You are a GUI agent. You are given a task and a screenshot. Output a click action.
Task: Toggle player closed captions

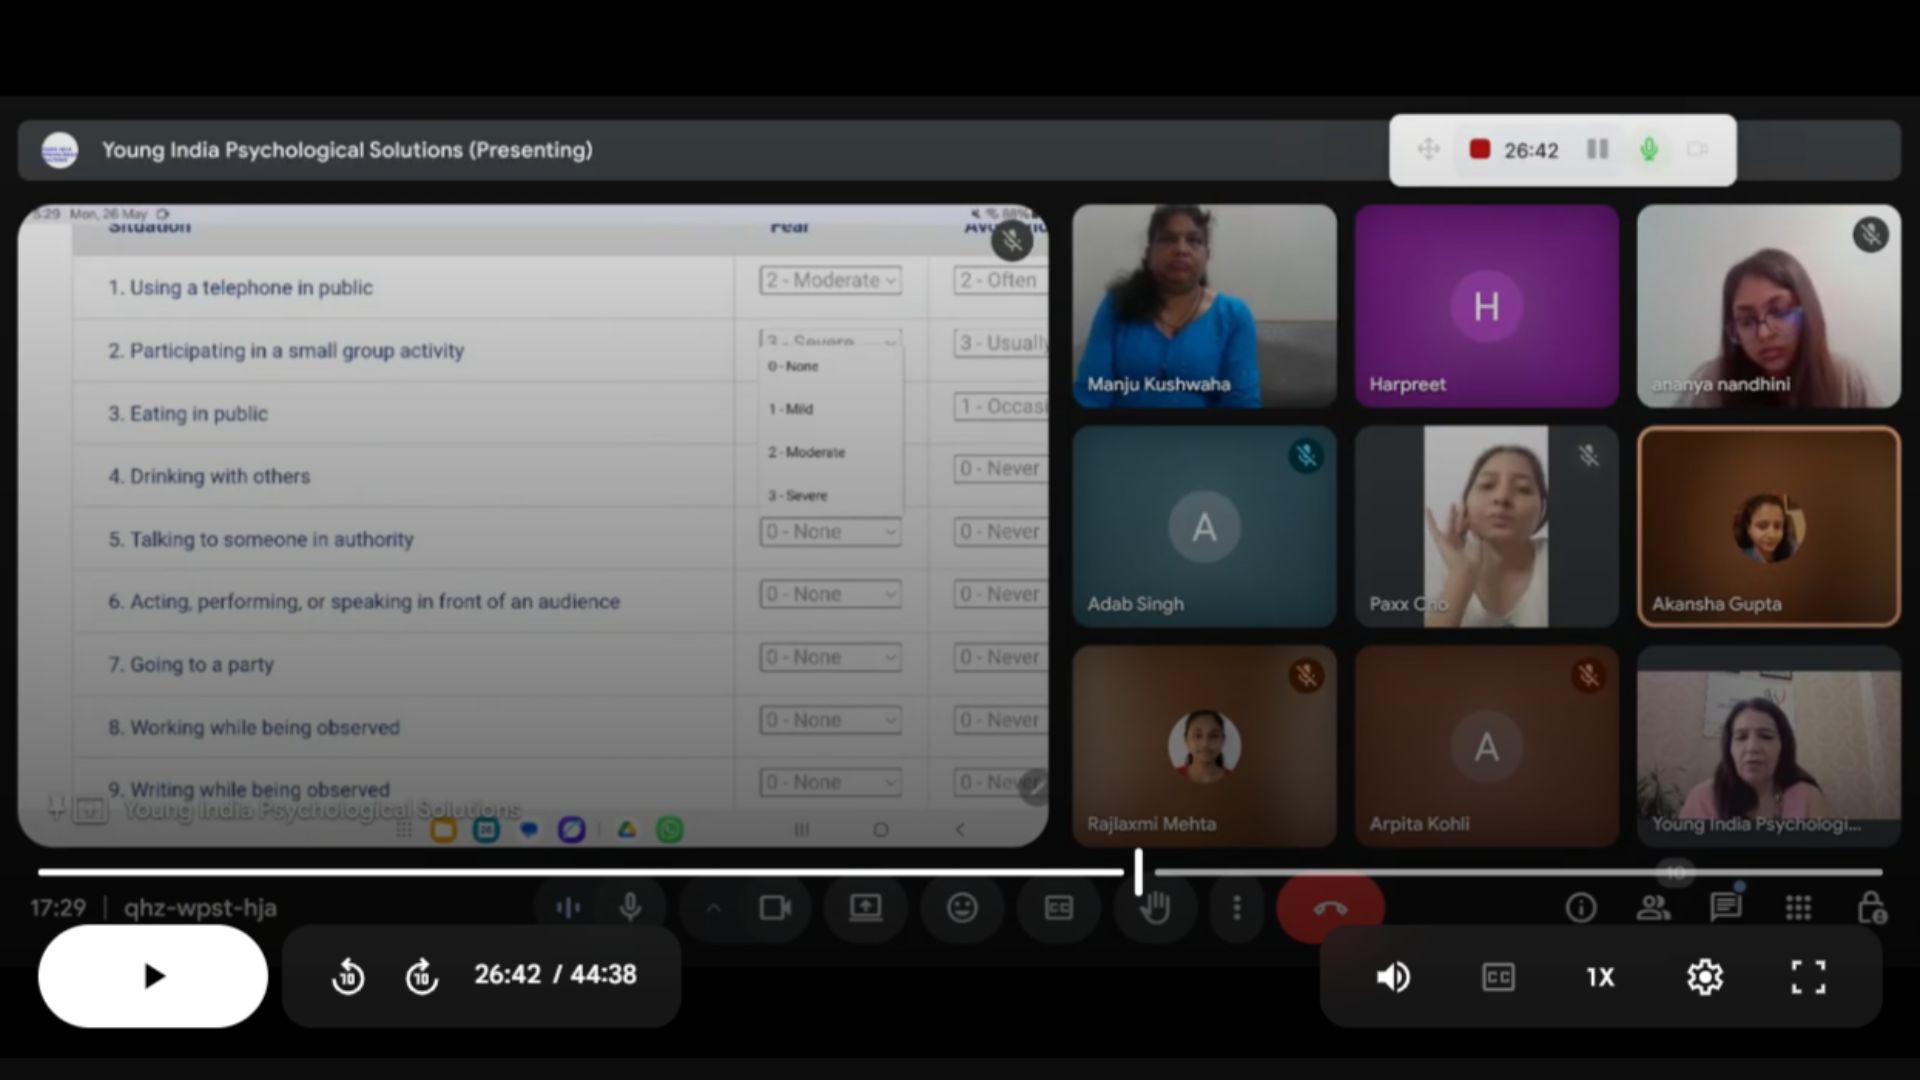[x=1497, y=976]
